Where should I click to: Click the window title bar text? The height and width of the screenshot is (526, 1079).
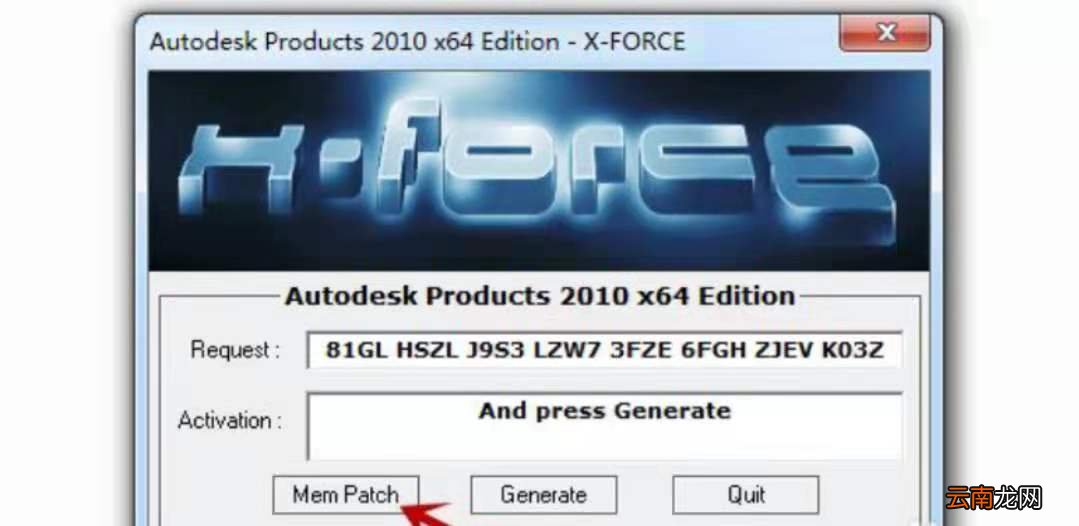[x=418, y=41]
